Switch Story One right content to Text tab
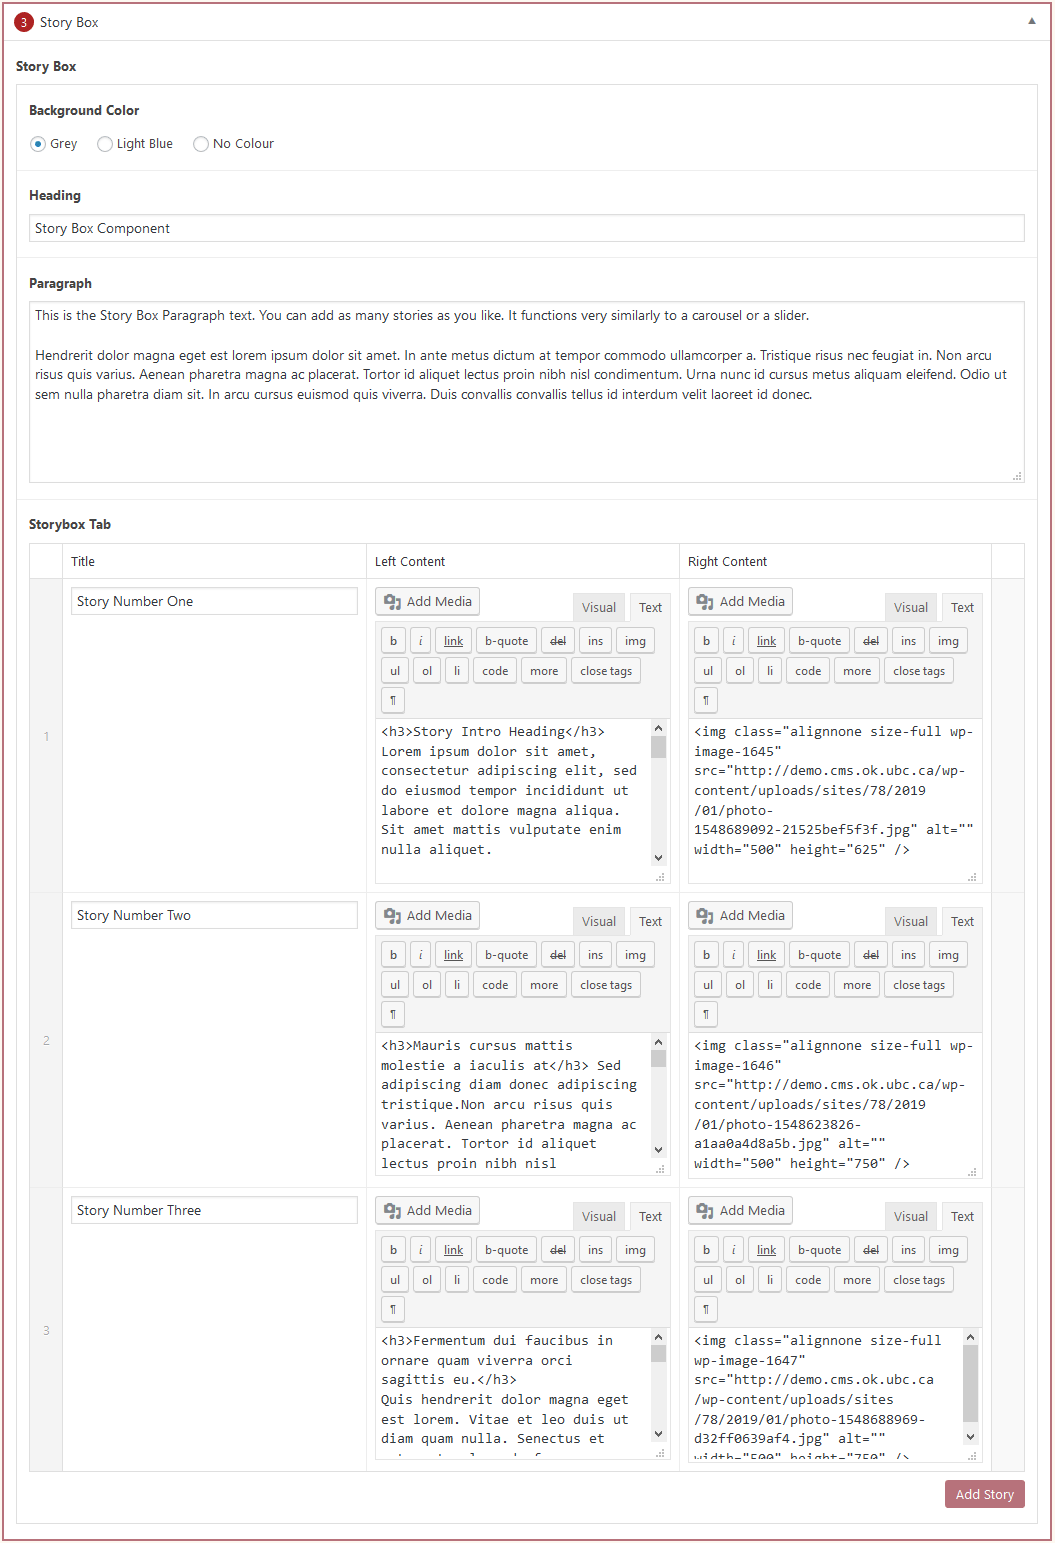1055x1543 pixels. (x=962, y=607)
